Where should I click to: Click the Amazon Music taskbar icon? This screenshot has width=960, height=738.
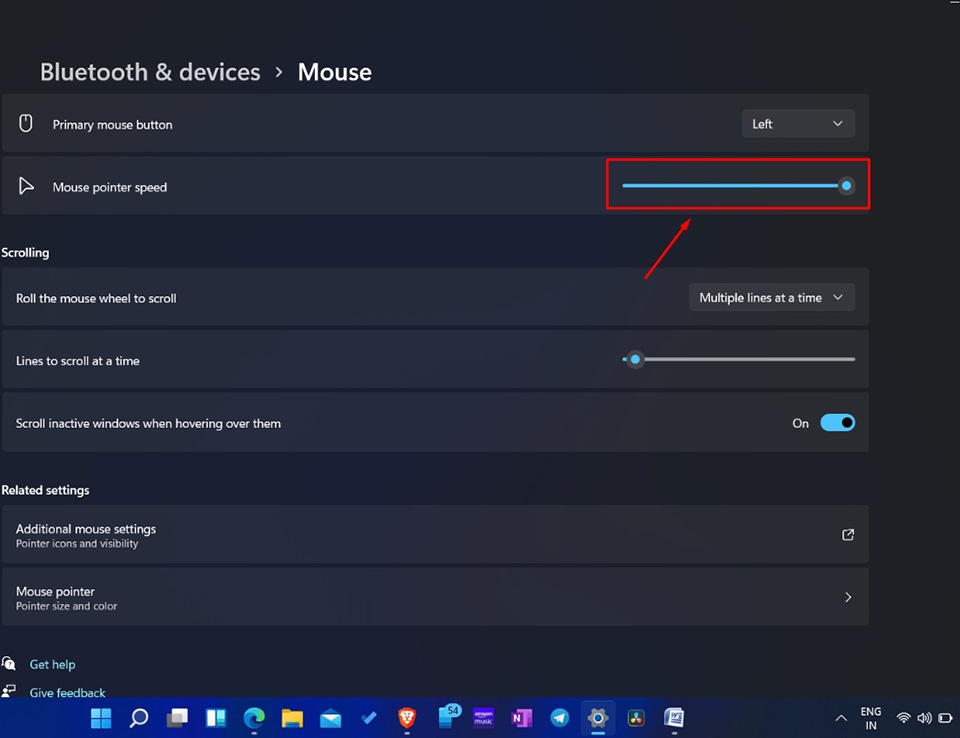(484, 717)
